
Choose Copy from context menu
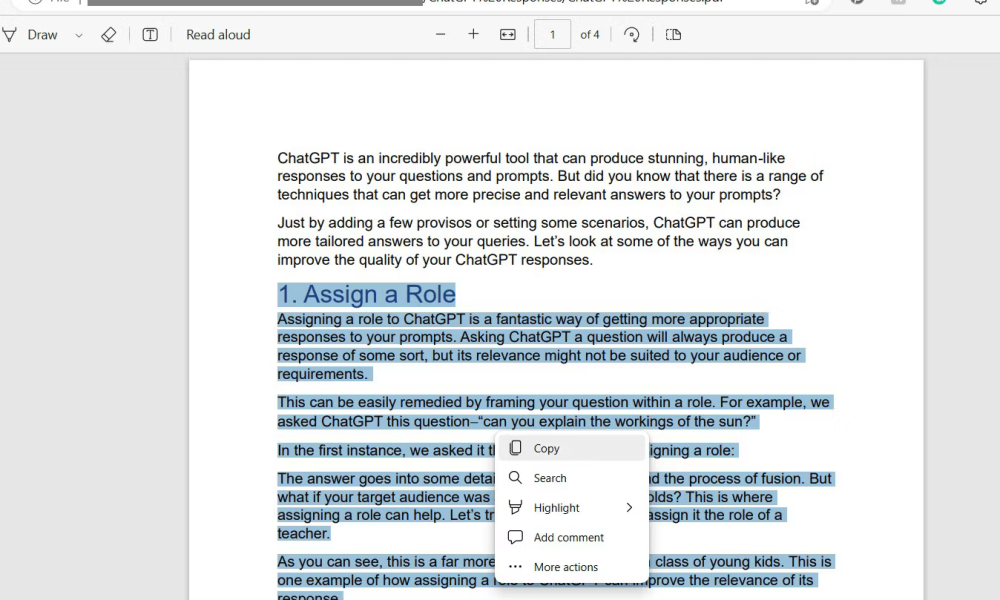572,448
